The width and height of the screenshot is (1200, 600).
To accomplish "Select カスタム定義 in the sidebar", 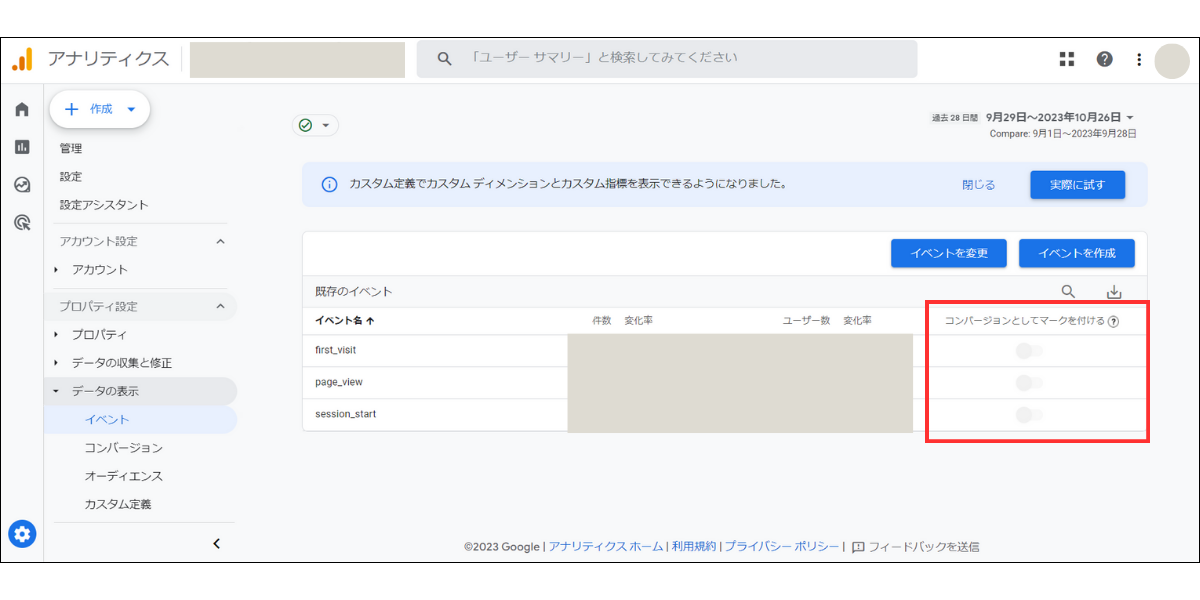I will point(118,505).
